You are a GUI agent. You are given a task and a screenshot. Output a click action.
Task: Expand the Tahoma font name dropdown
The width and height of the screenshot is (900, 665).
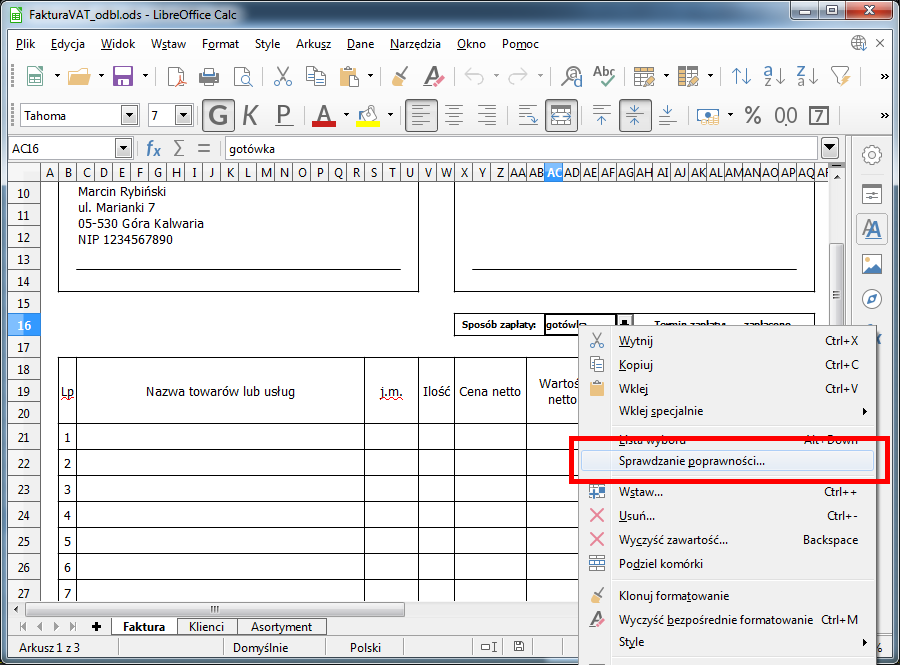pos(129,115)
